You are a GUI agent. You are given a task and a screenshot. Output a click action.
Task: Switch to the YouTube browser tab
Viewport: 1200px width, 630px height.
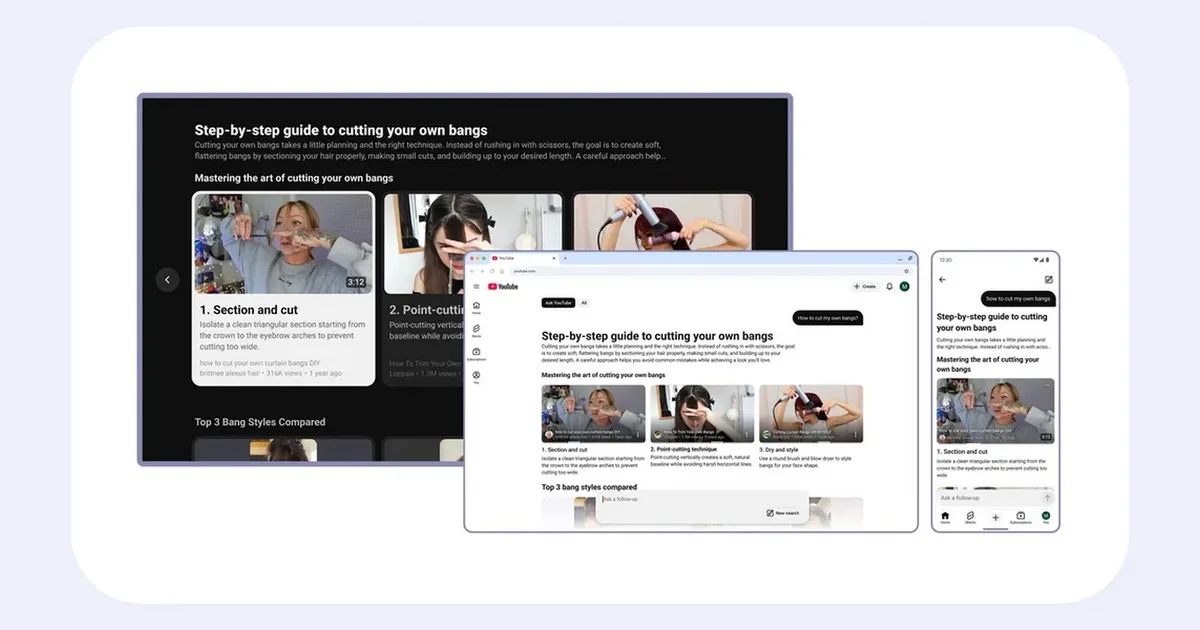tap(525, 258)
